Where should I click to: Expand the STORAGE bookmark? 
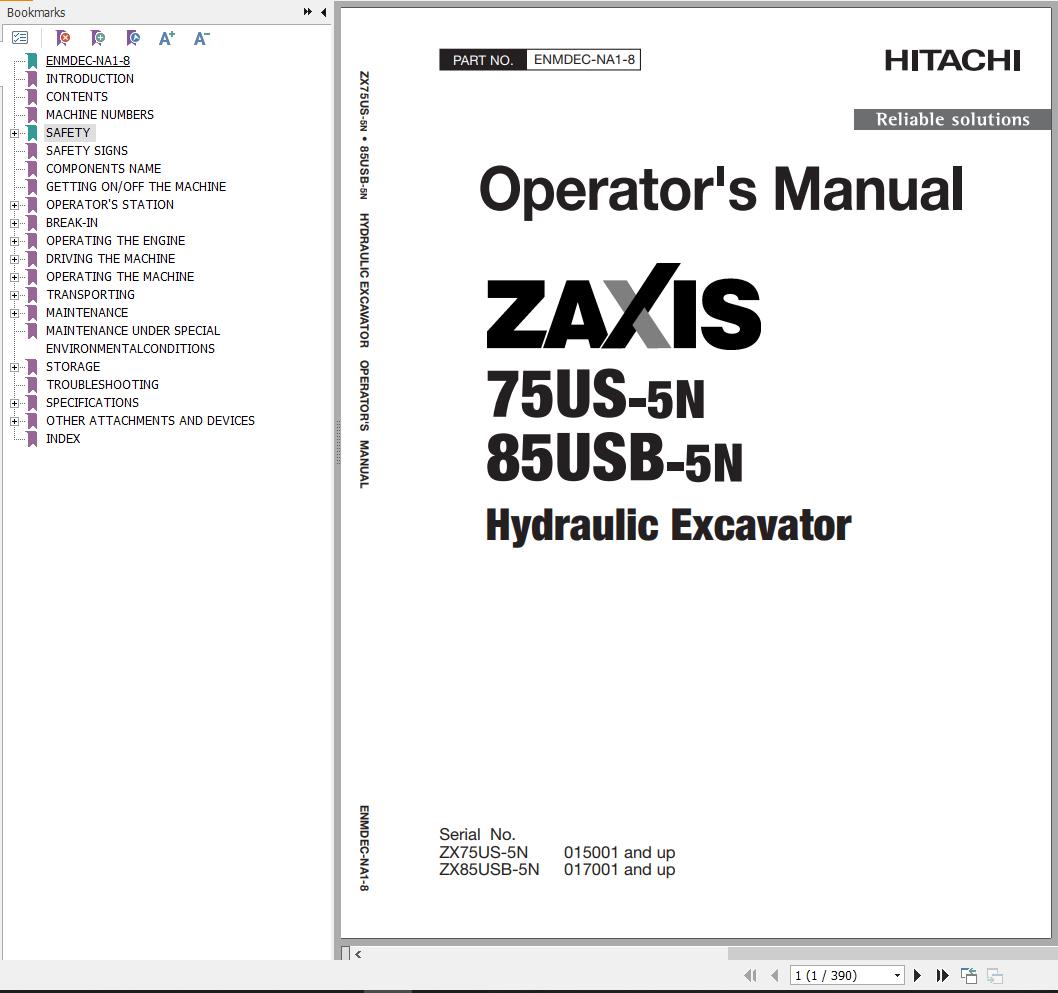[x=14, y=367]
